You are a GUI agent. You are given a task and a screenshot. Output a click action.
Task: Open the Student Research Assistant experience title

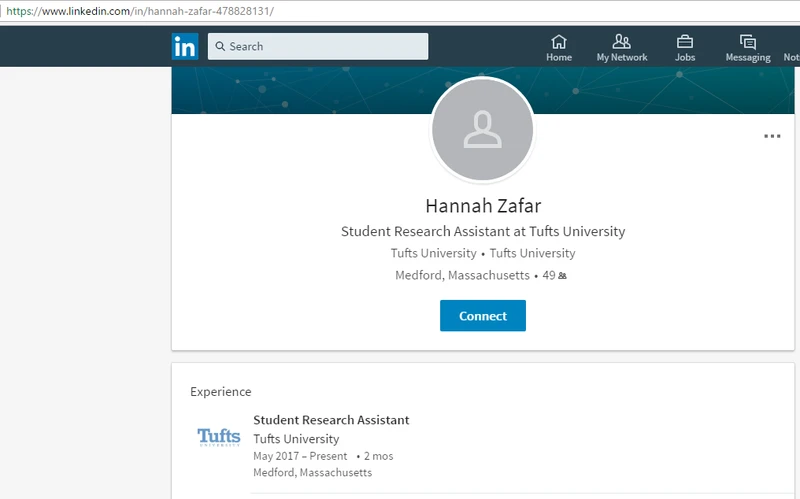click(331, 420)
